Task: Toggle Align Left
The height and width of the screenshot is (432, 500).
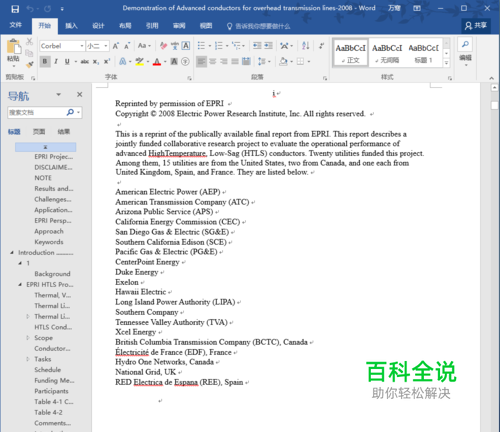Action: click(x=201, y=61)
